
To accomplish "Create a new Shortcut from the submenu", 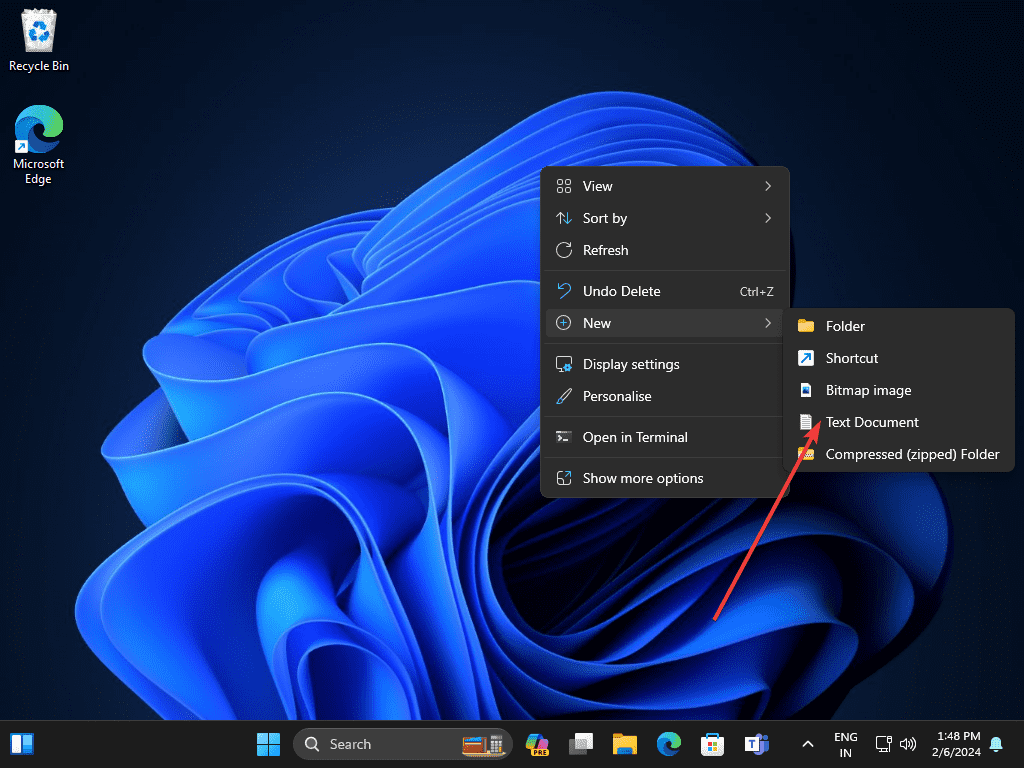I will point(899,358).
